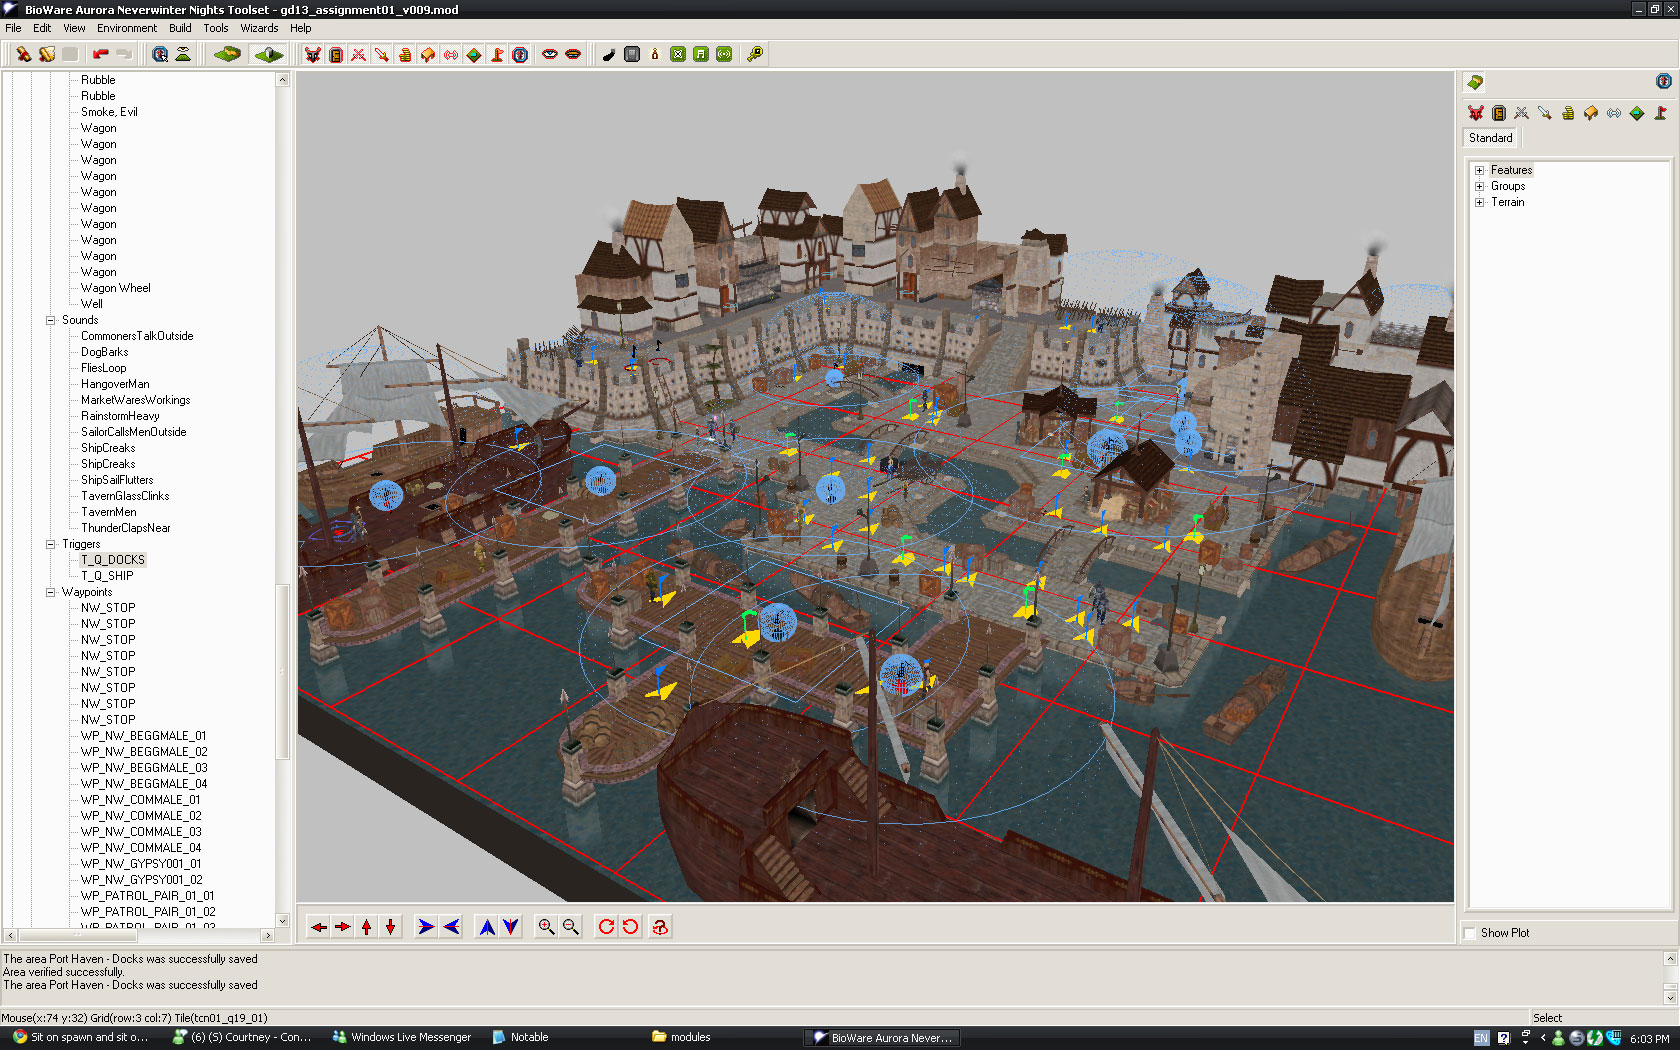The width and height of the screenshot is (1680, 1050).
Task: Click the dark-red rotate icon, last in camera toolbar
Action: click(x=660, y=927)
